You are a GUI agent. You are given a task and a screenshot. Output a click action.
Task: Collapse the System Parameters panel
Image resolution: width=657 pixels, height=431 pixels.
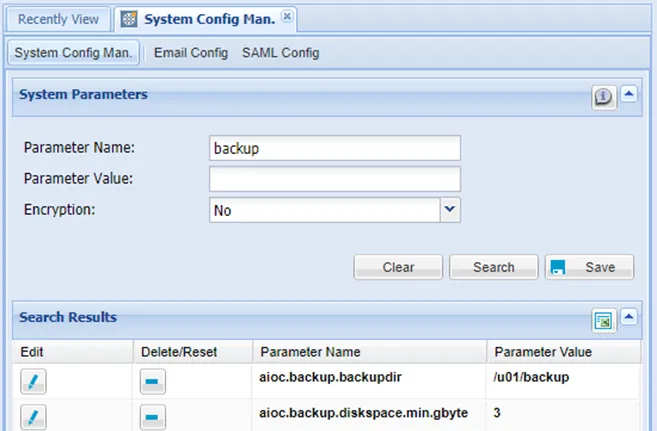(x=629, y=94)
